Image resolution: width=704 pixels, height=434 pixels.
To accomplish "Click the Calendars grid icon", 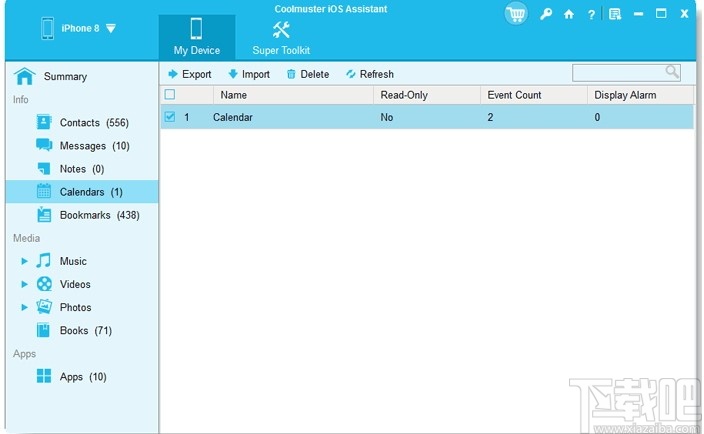I will tap(44, 191).
